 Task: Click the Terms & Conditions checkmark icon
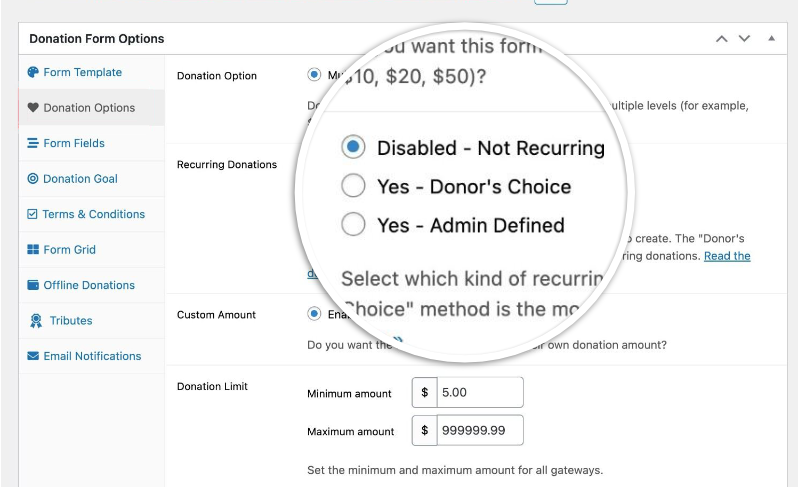(x=32, y=214)
